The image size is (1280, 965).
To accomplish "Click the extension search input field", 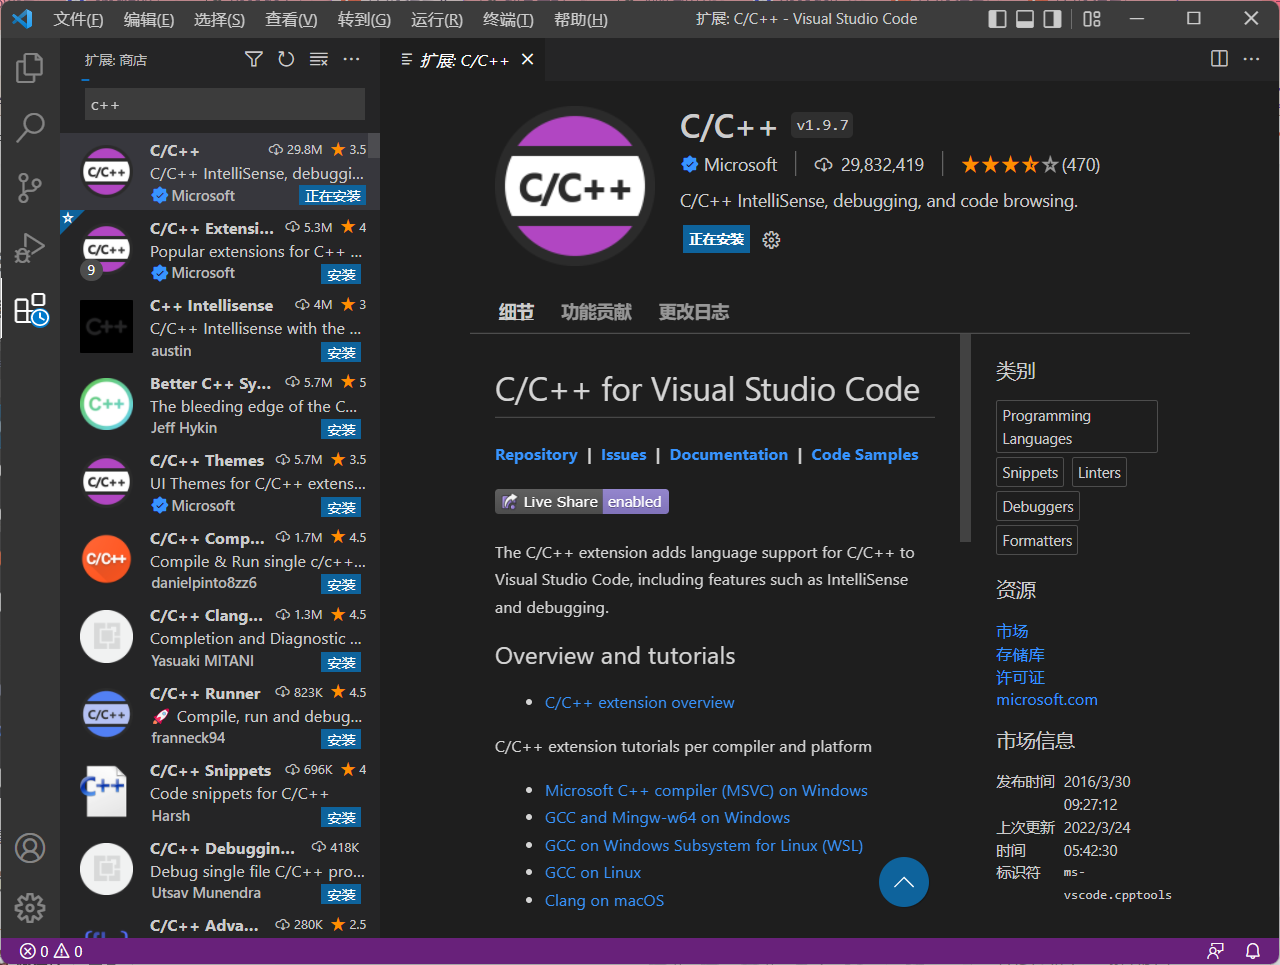I will click(225, 105).
